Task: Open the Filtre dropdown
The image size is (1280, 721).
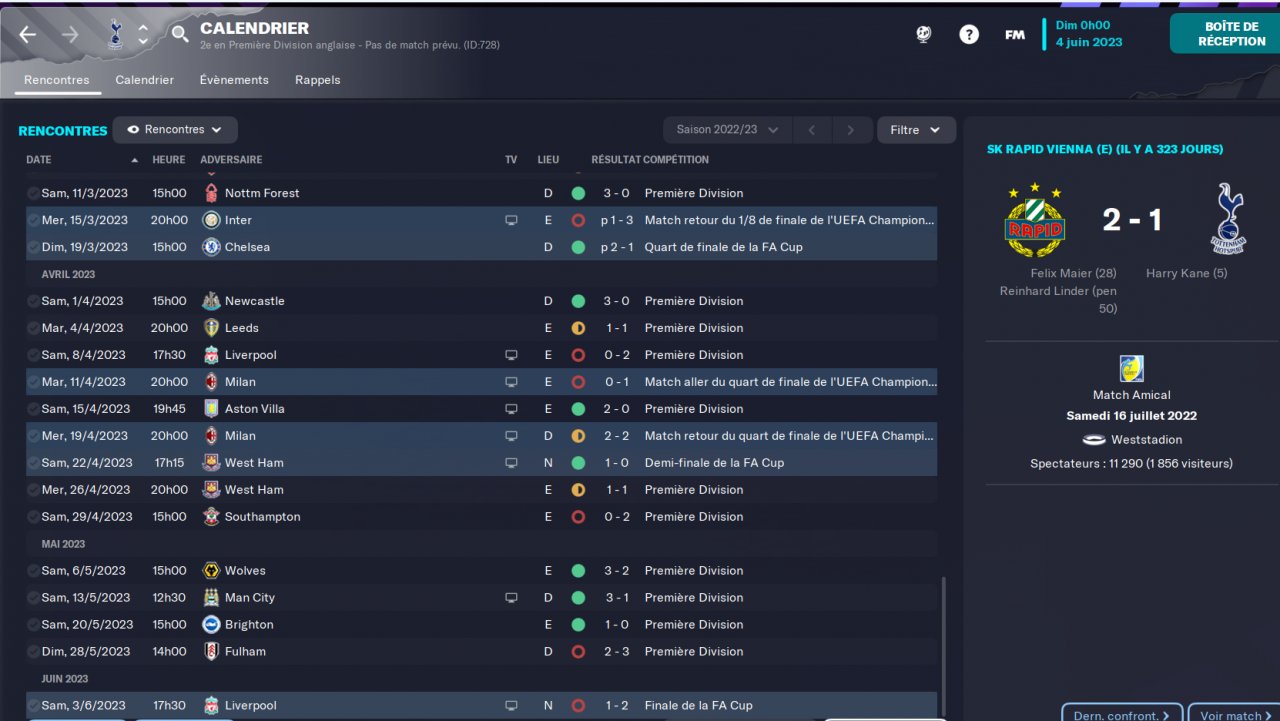Action: pos(915,130)
